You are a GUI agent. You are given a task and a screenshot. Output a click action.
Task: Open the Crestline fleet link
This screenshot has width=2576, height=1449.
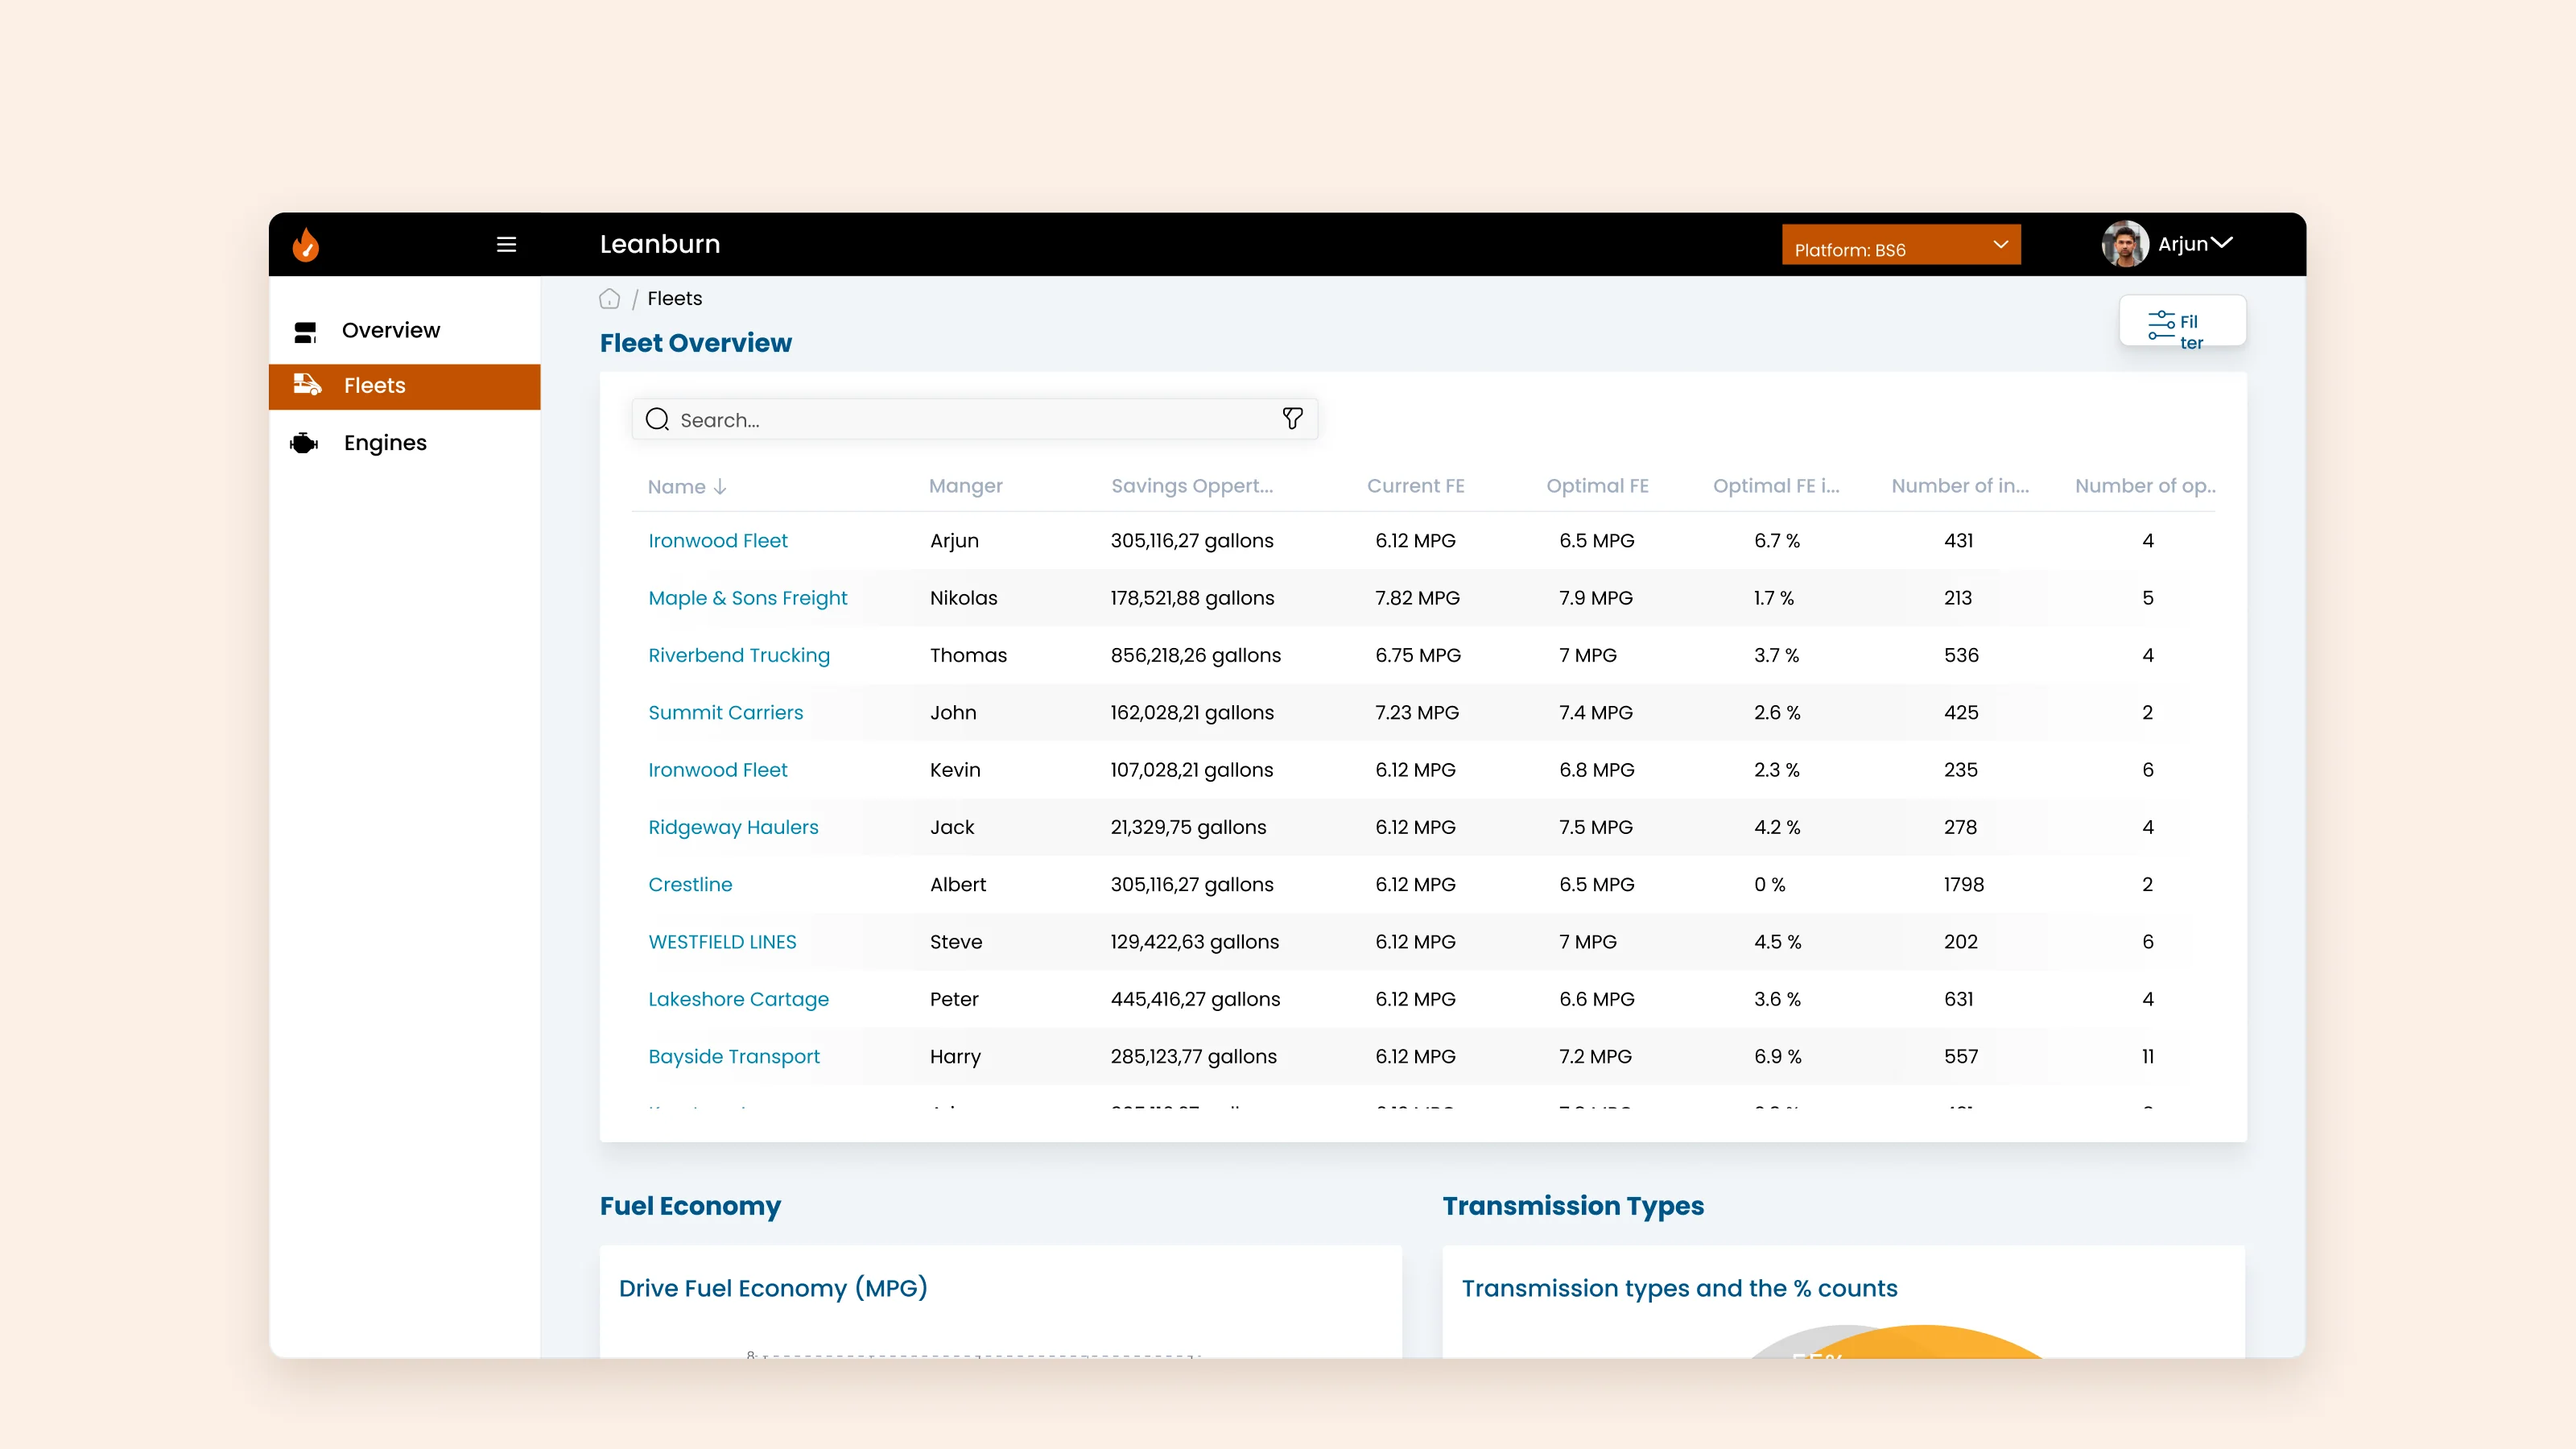tap(690, 885)
